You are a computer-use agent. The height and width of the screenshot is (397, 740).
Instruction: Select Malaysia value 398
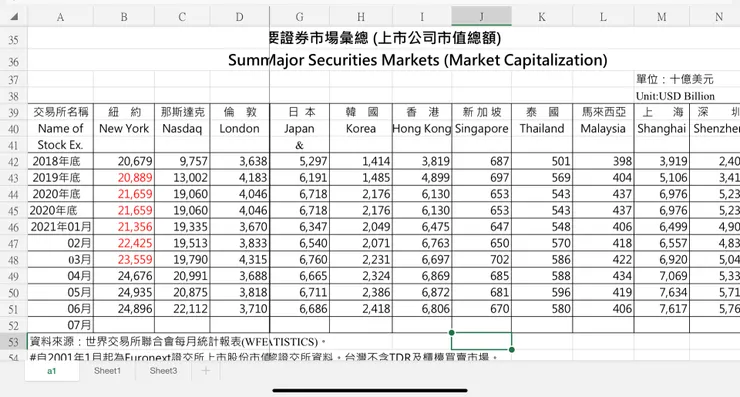[x=603, y=161]
